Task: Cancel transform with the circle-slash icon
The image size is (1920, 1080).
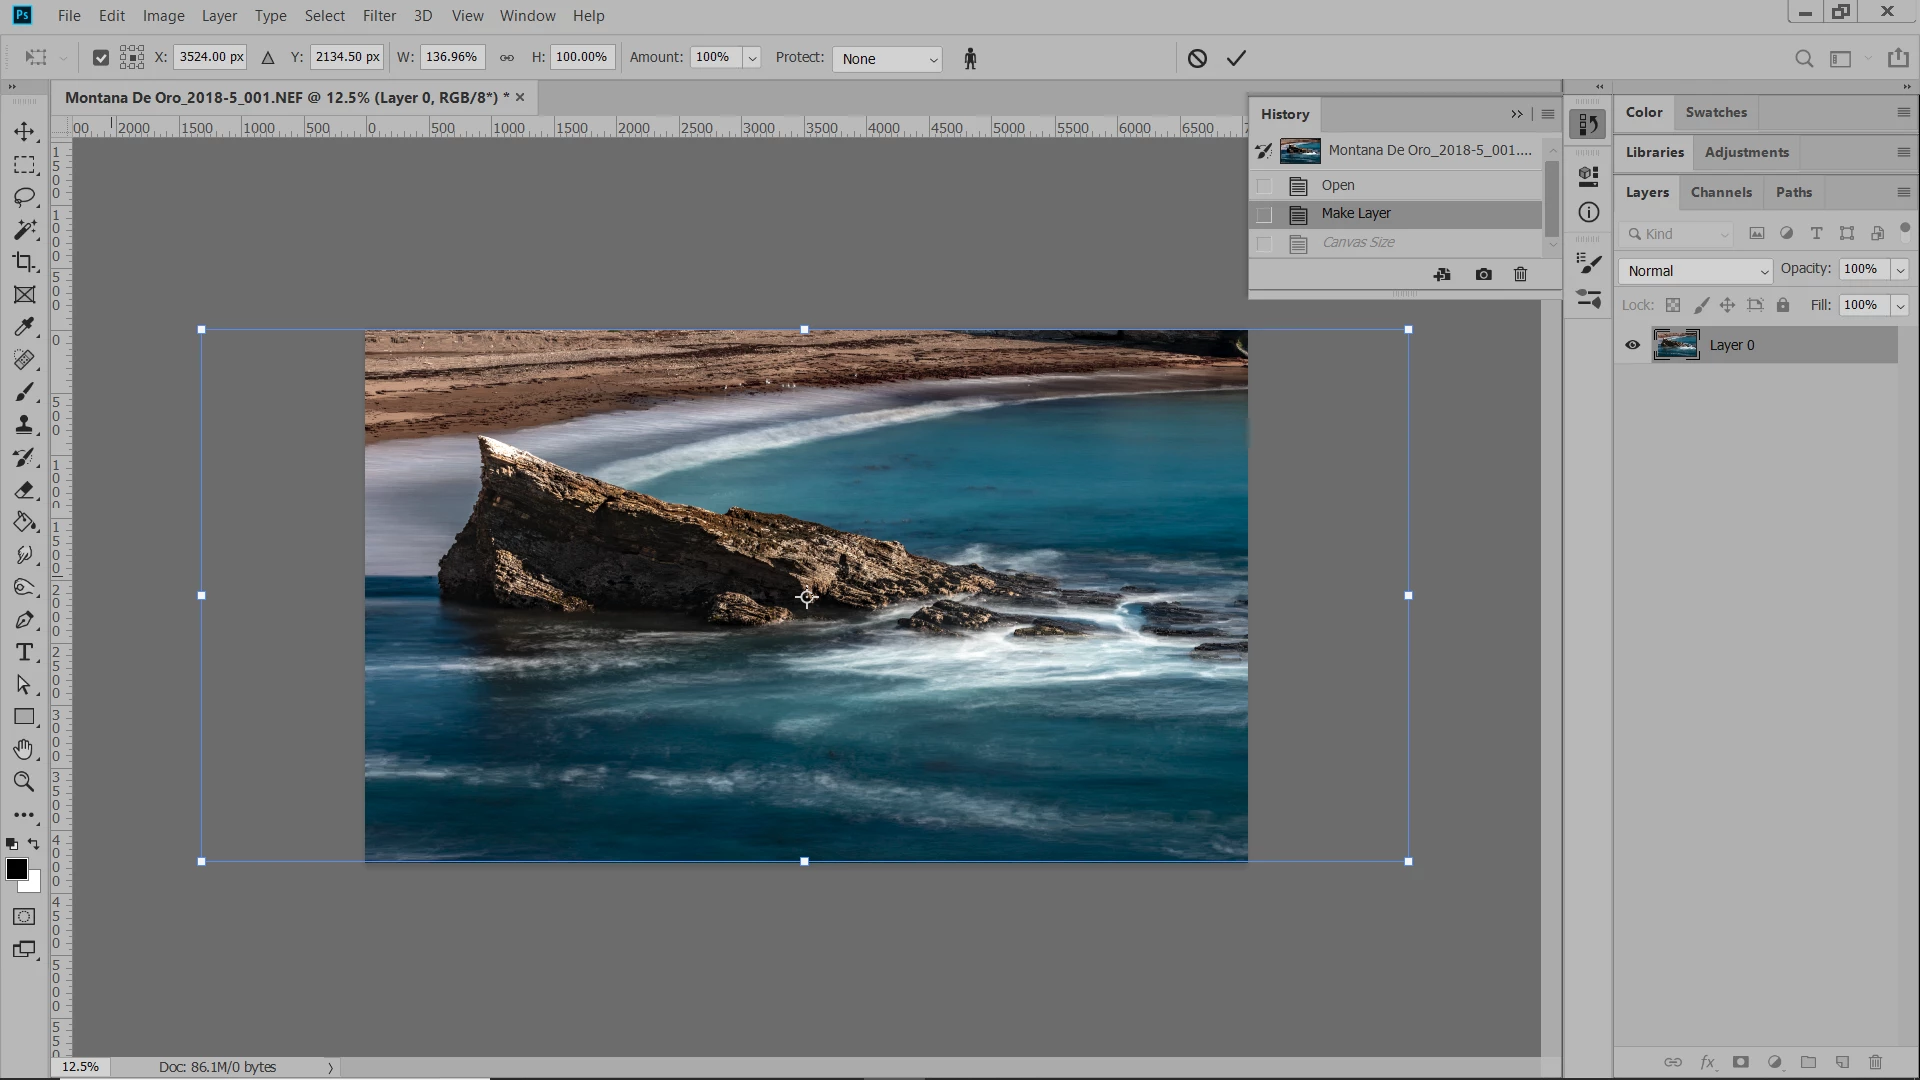Action: tap(1197, 58)
